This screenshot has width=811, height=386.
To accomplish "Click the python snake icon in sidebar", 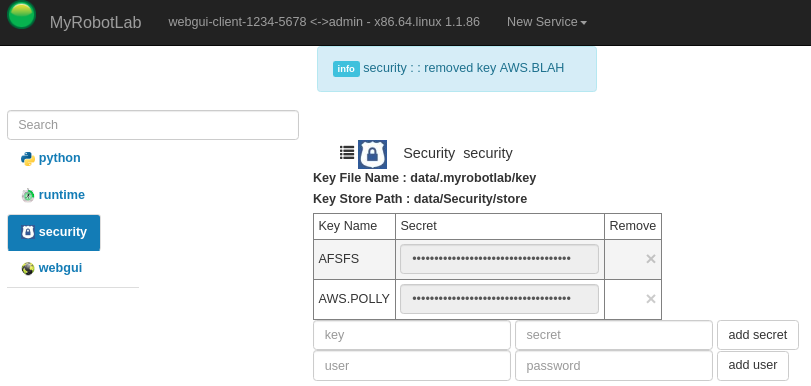I will [28, 158].
